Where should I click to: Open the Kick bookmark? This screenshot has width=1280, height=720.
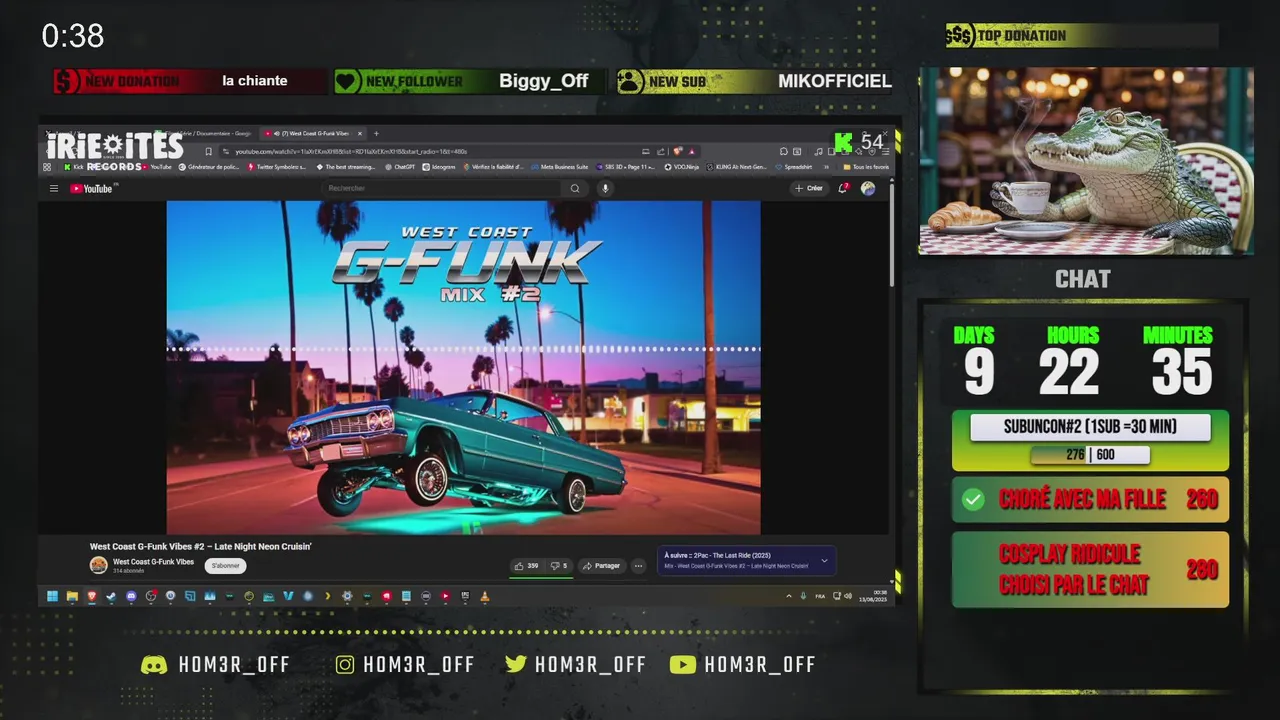74,167
